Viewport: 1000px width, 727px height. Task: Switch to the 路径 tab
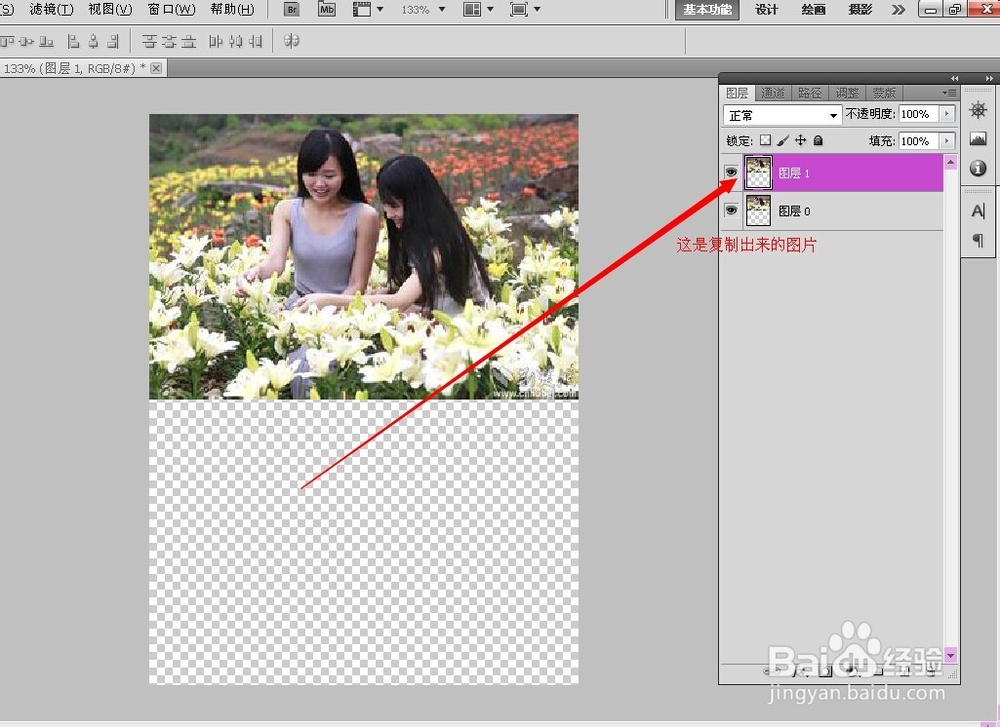[810, 93]
